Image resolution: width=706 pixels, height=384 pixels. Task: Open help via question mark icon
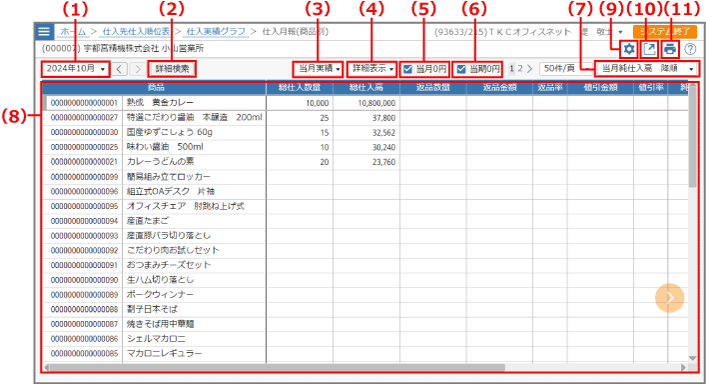[x=690, y=49]
